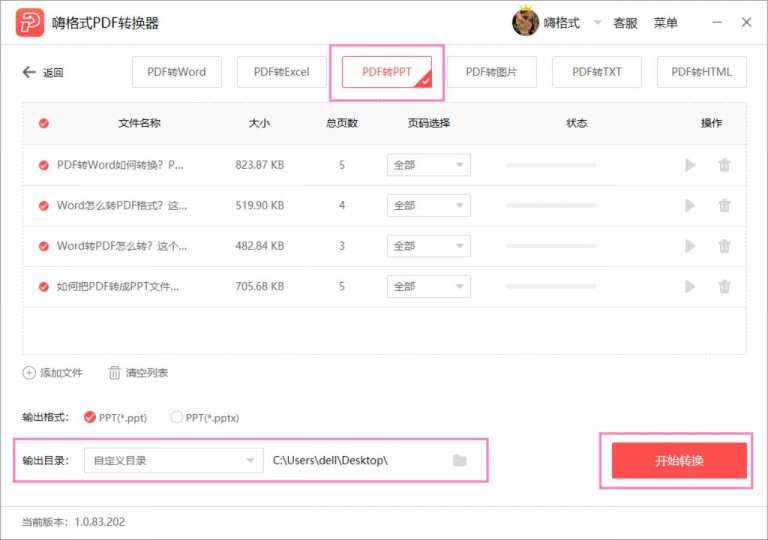The width and height of the screenshot is (768, 540).
Task: Start converting the PDF转Word如何转换 file via play icon
Action: (x=690, y=165)
